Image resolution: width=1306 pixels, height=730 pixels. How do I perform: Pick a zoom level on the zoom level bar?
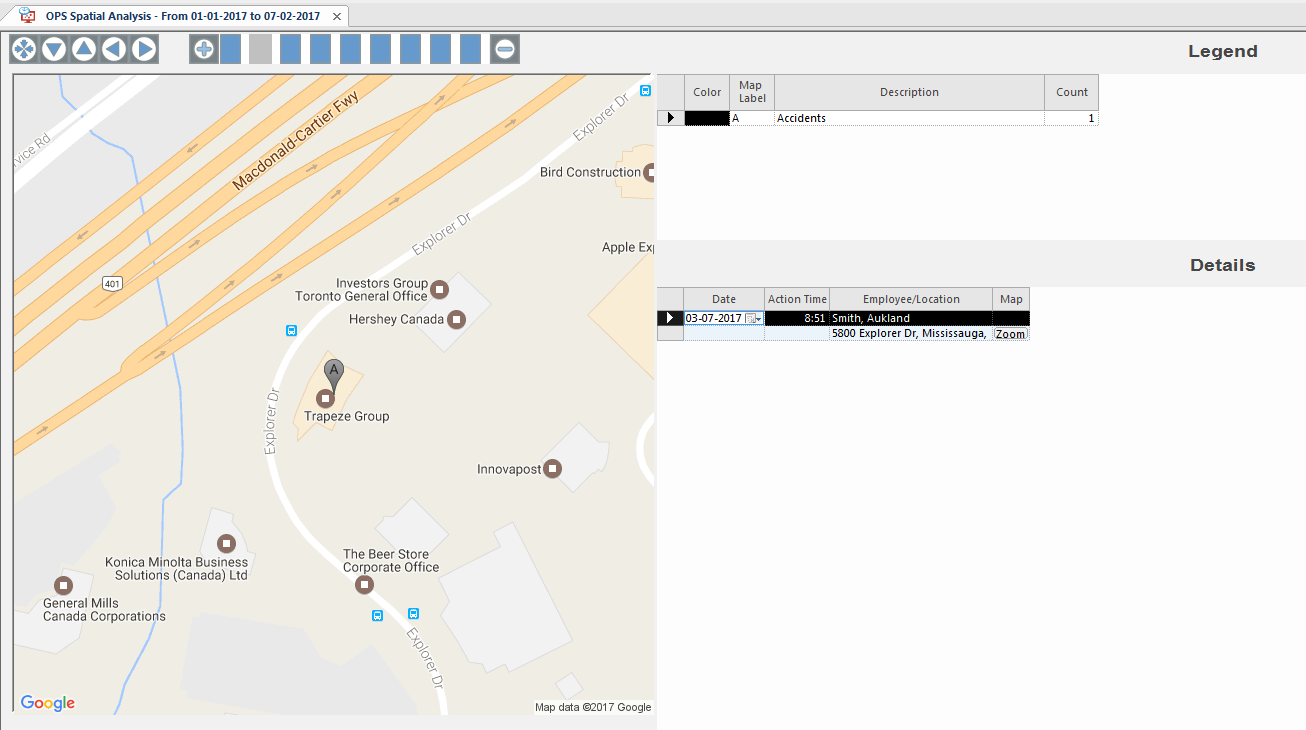[x=350, y=48]
